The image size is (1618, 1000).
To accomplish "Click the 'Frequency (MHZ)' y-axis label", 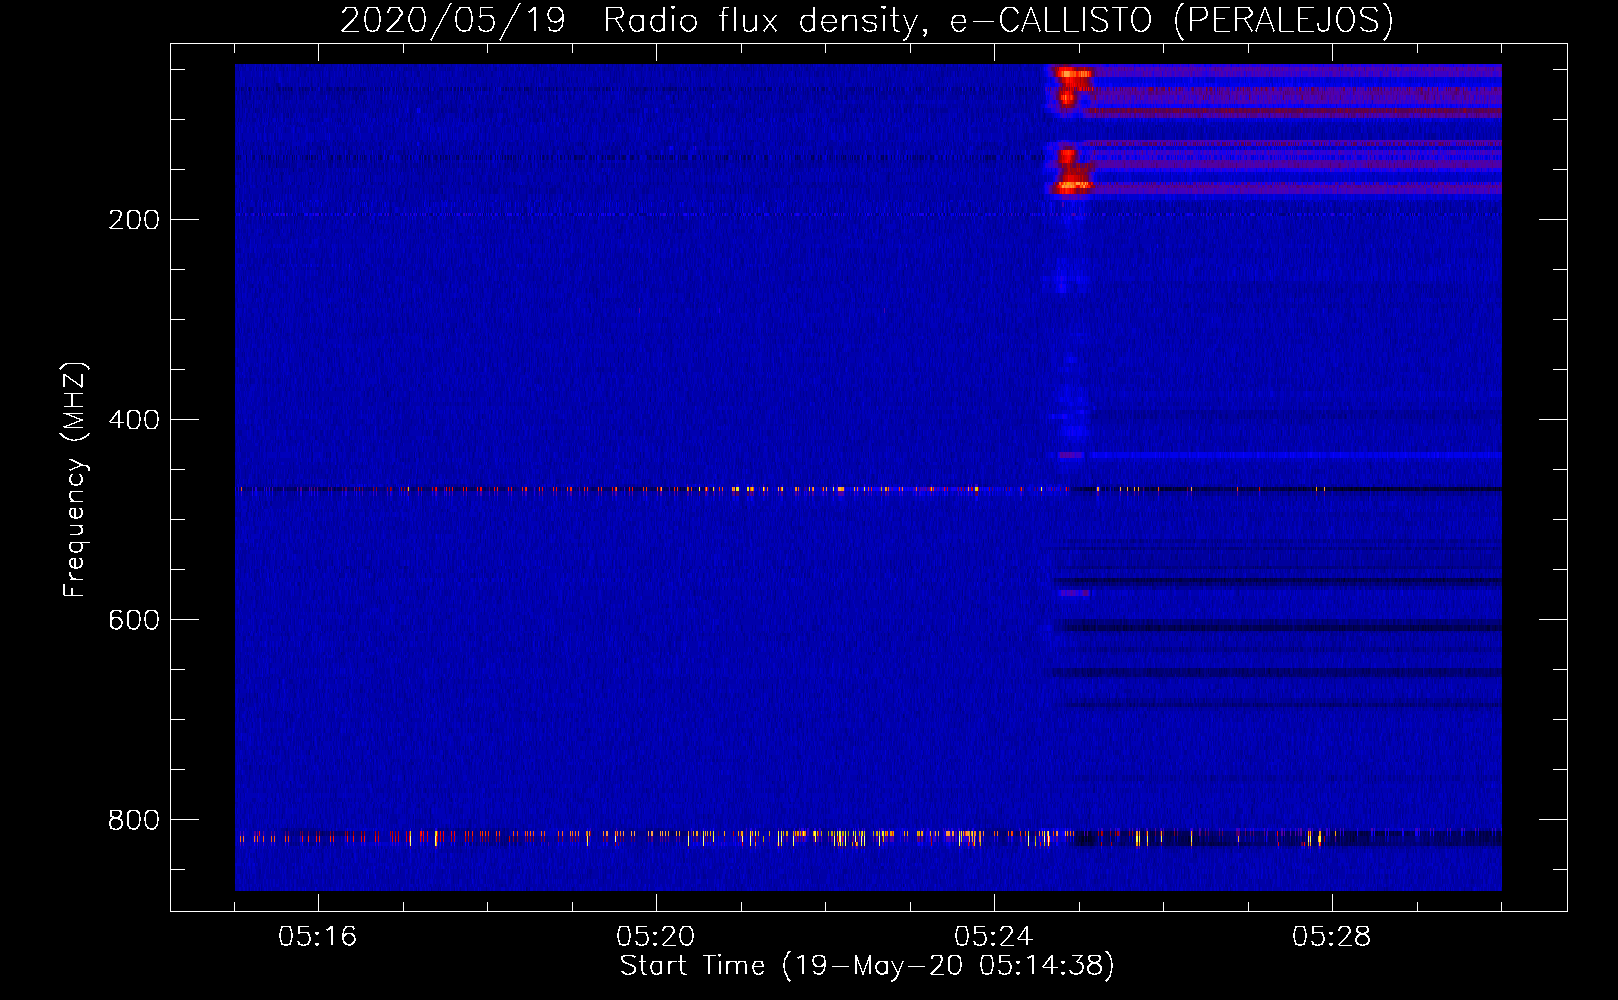I will (x=75, y=480).
